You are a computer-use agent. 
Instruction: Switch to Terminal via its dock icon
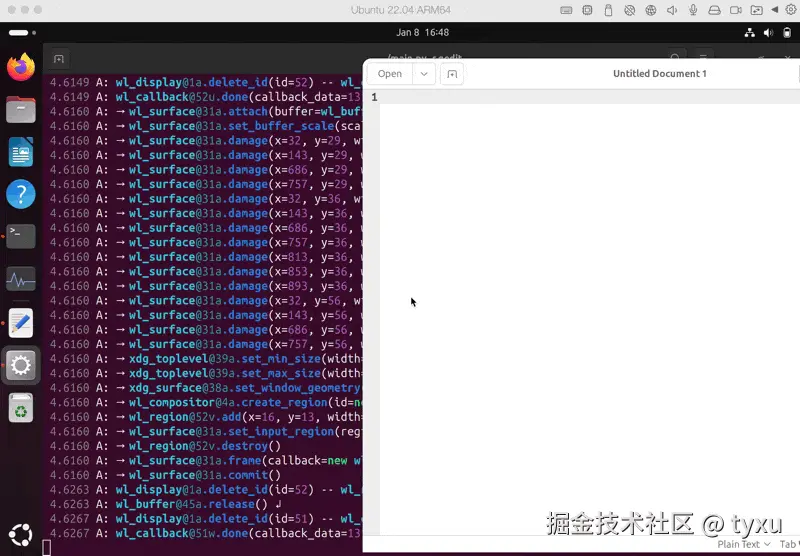coord(21,236)
